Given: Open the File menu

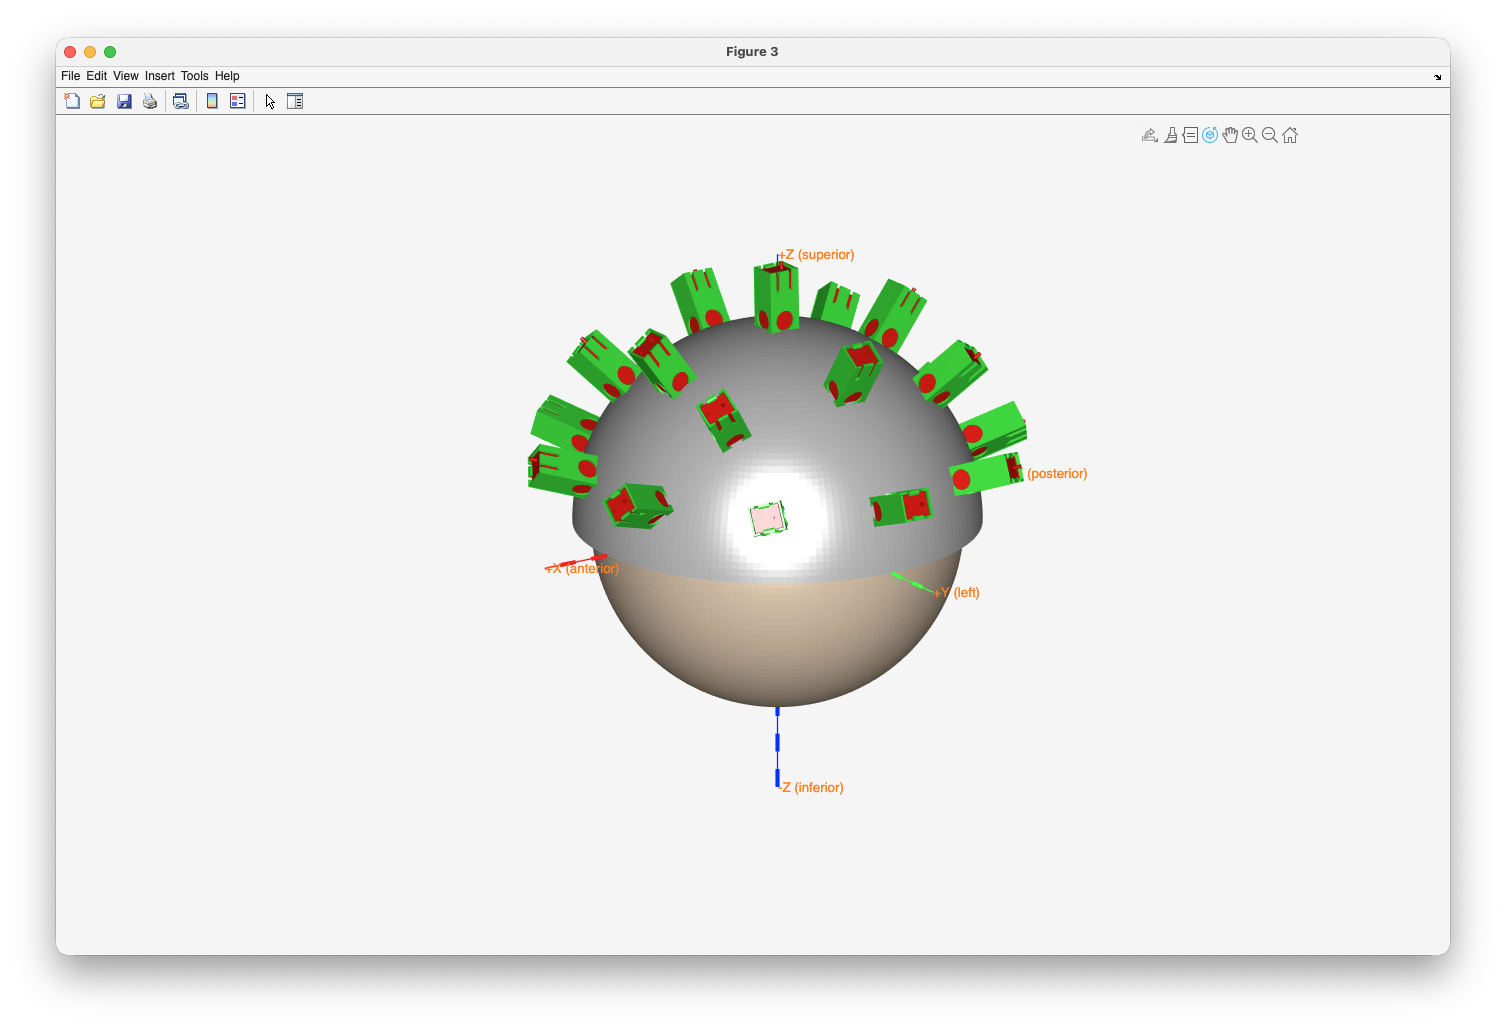Looking at the screenshot, I should (70, 76).
